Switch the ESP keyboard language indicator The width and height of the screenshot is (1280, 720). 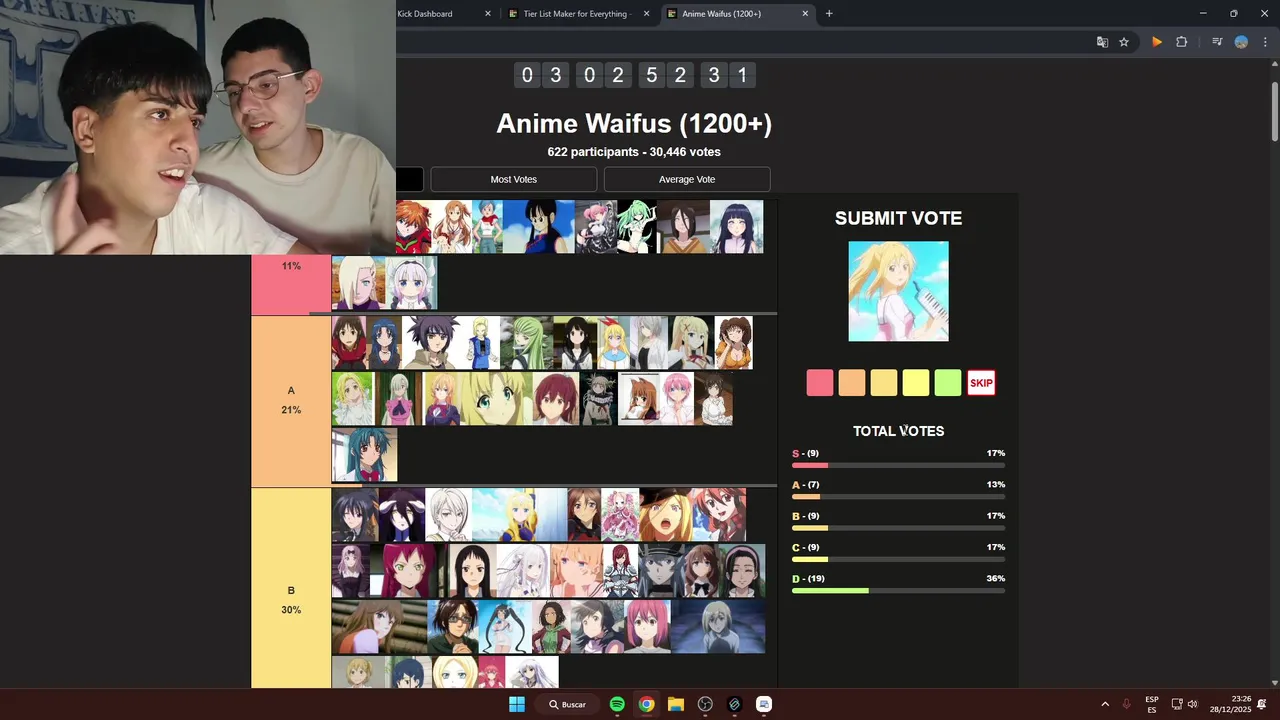click(x=1152, y=704)
